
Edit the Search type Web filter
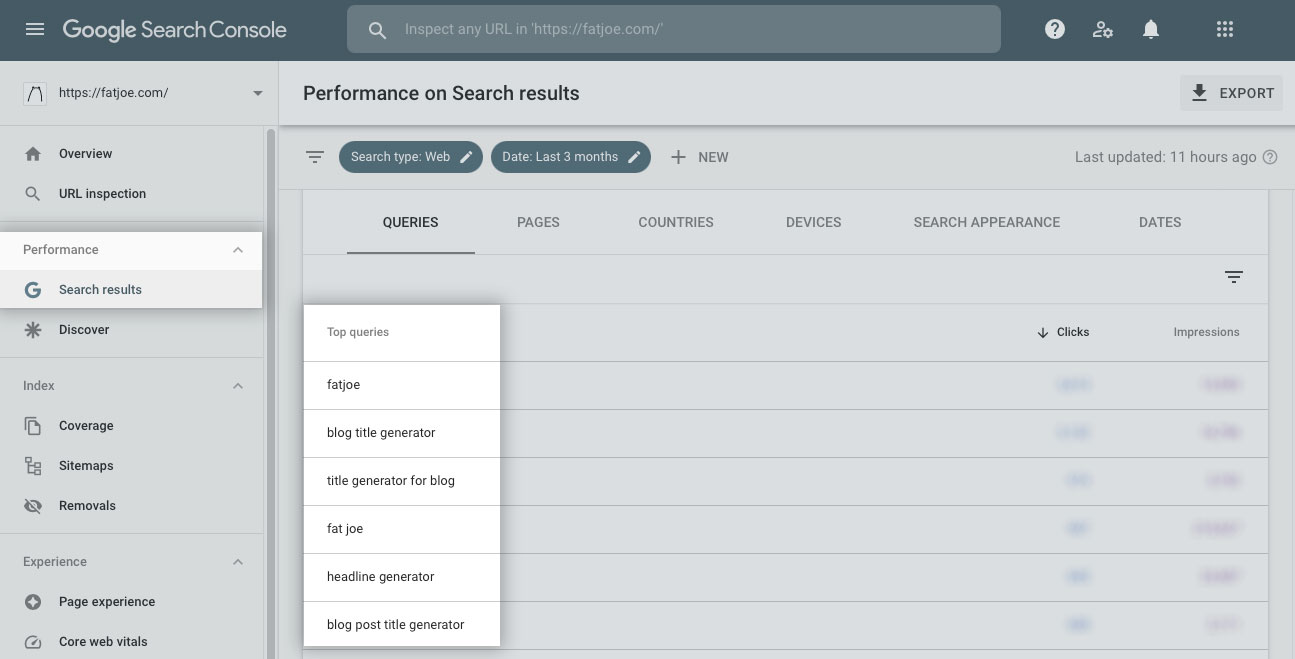[x=466, y=156]
